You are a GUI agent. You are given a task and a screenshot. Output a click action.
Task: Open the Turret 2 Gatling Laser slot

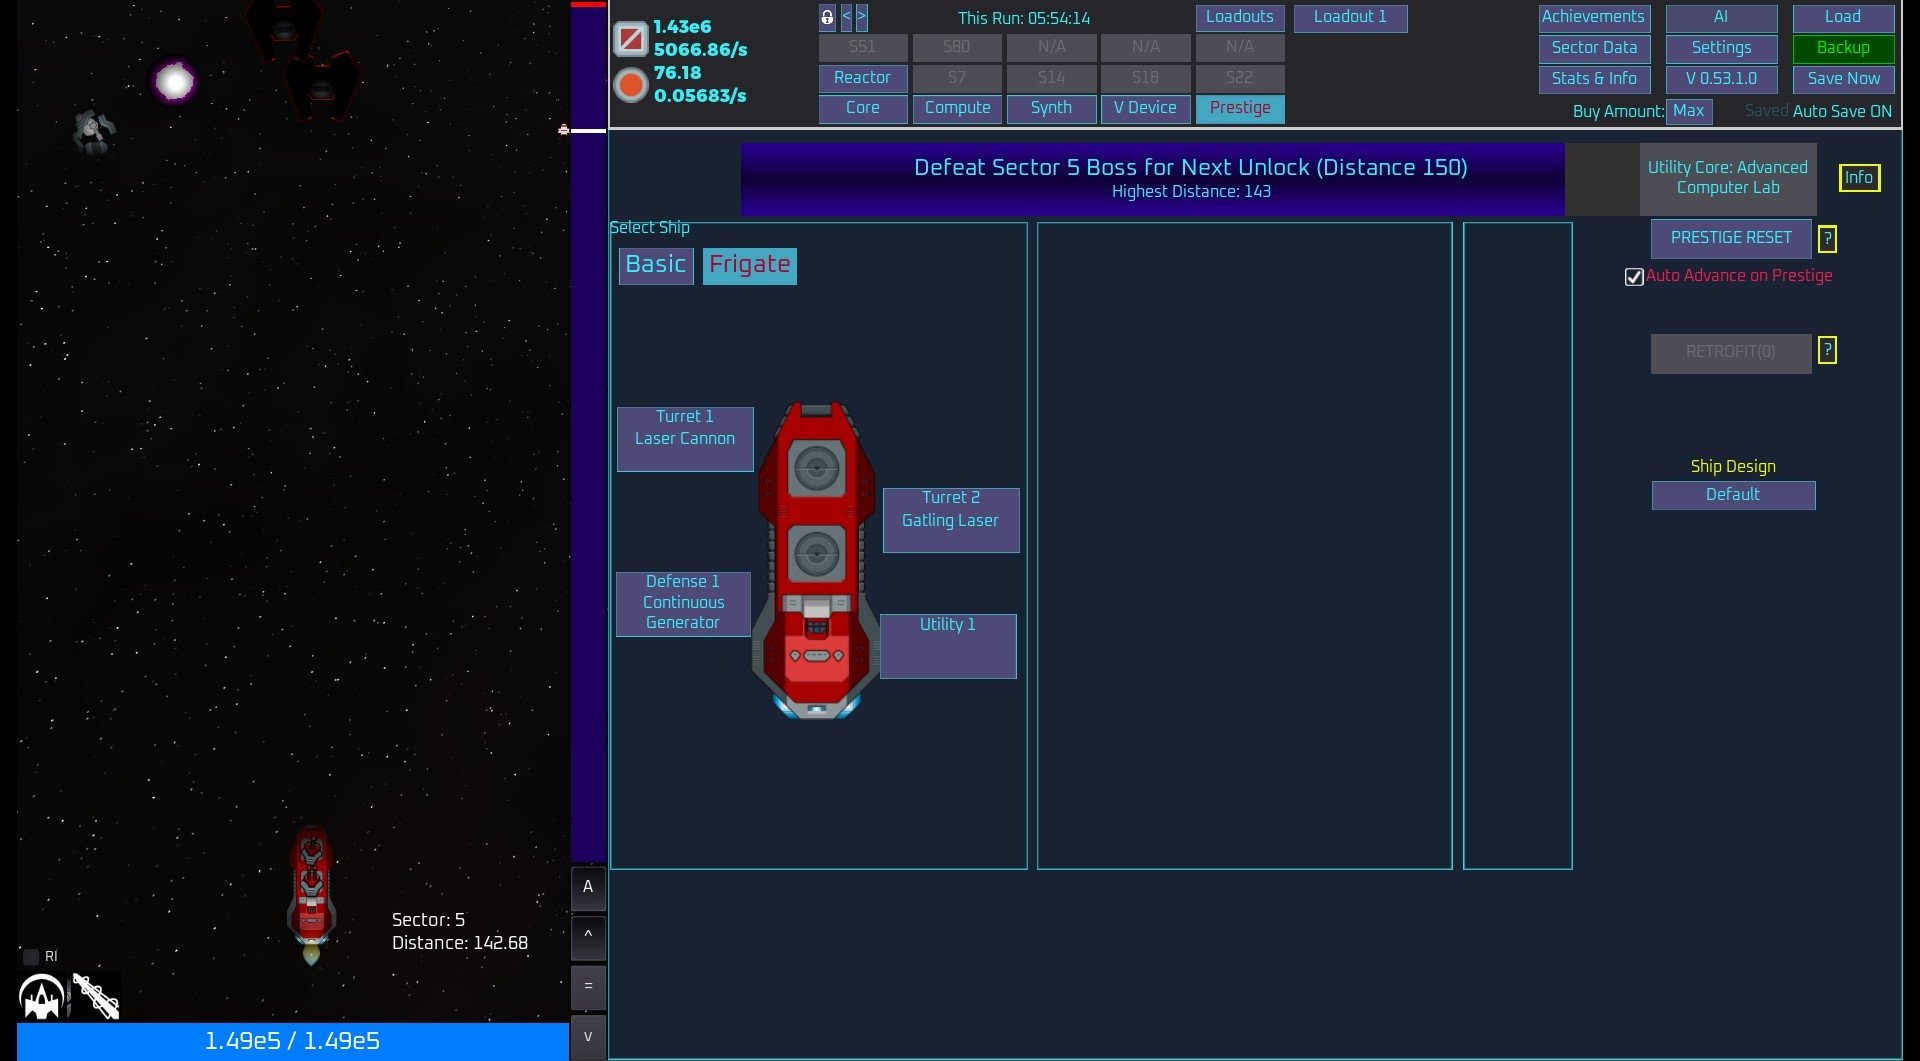tap(951, 520)
